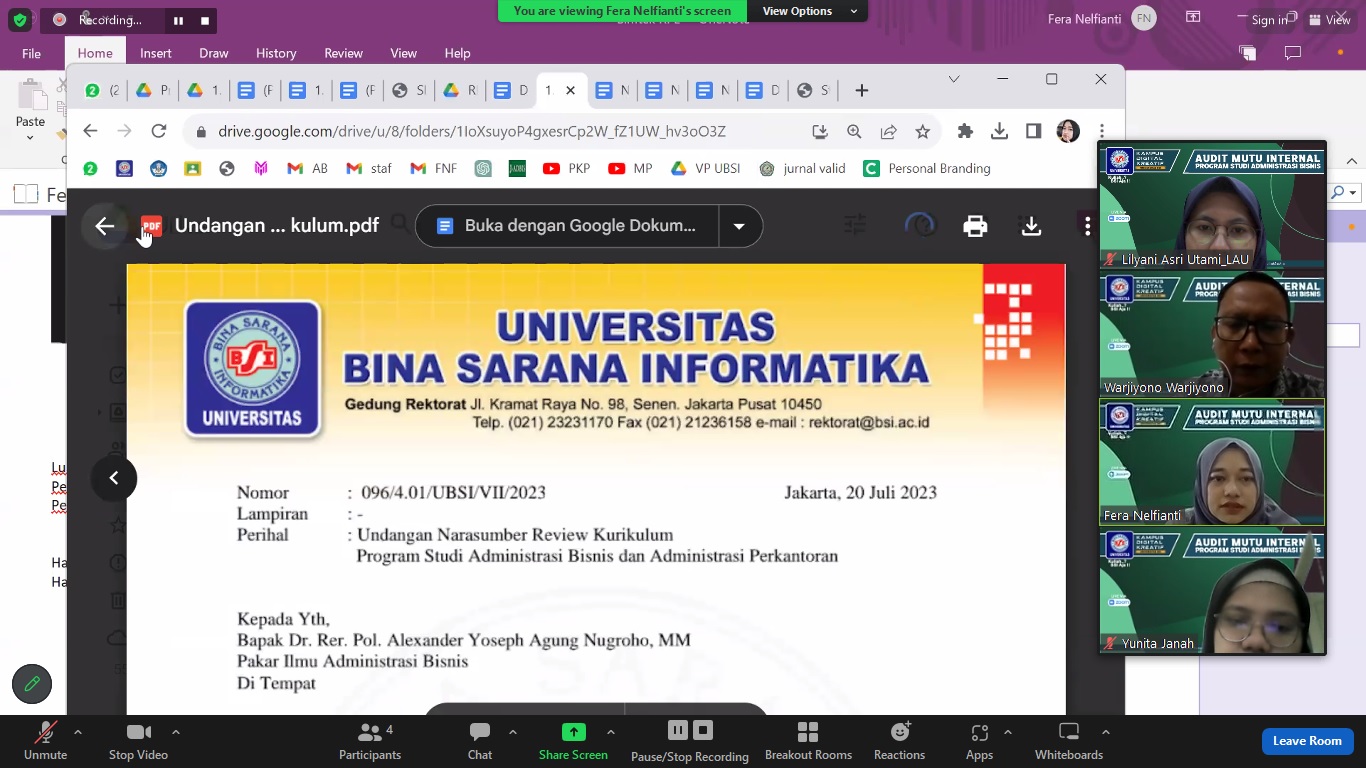Click the green Share Screen button
Image resolution: width=1366 pixels, height=768 pixels.
pyautogui.click(x=573, y=741)
